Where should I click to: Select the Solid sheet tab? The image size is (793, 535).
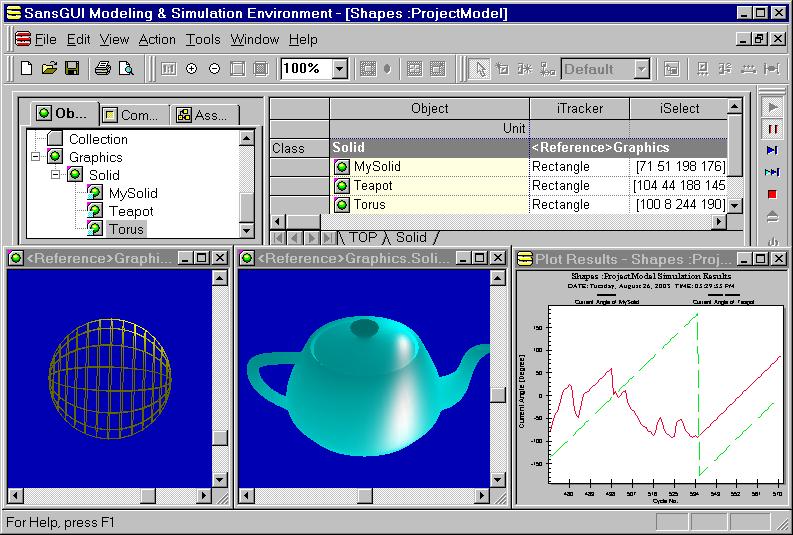pos(411,237)
